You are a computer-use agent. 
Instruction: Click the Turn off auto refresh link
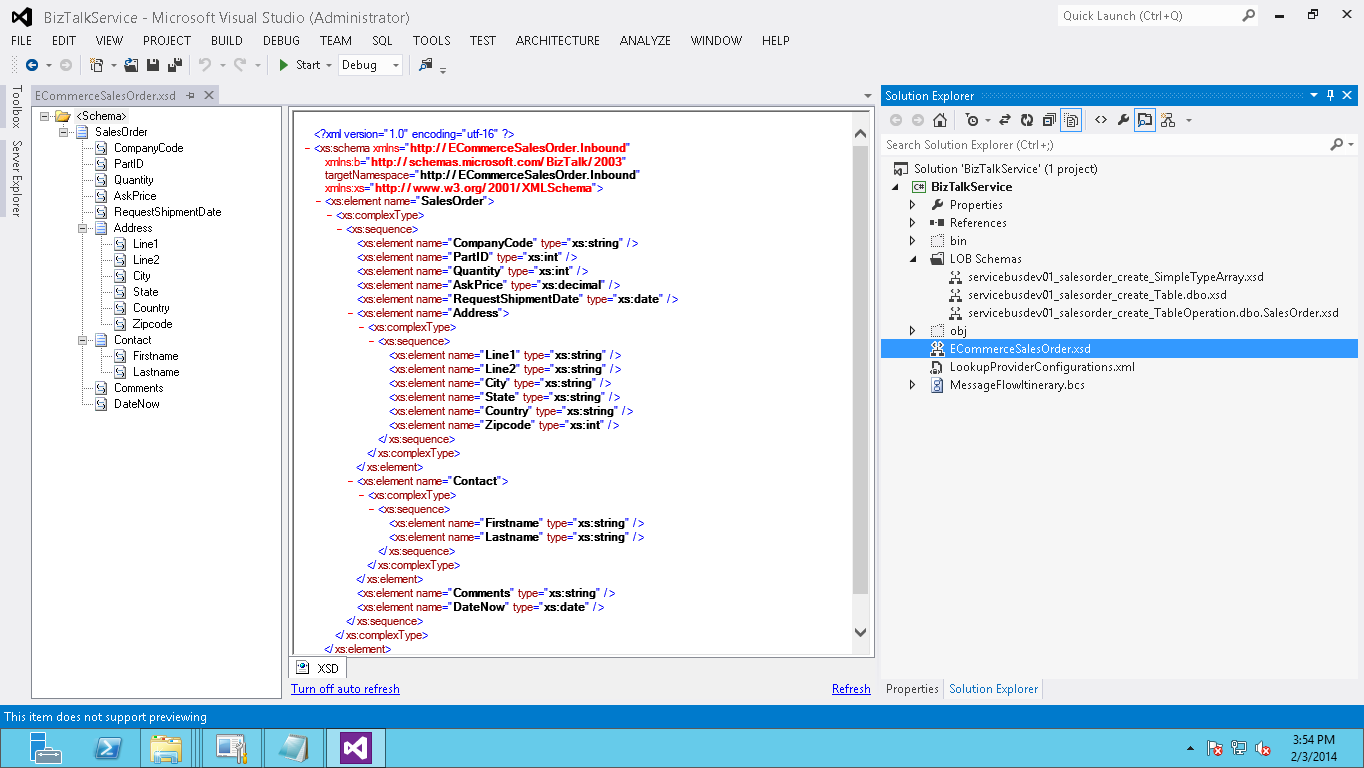point(345,689)
